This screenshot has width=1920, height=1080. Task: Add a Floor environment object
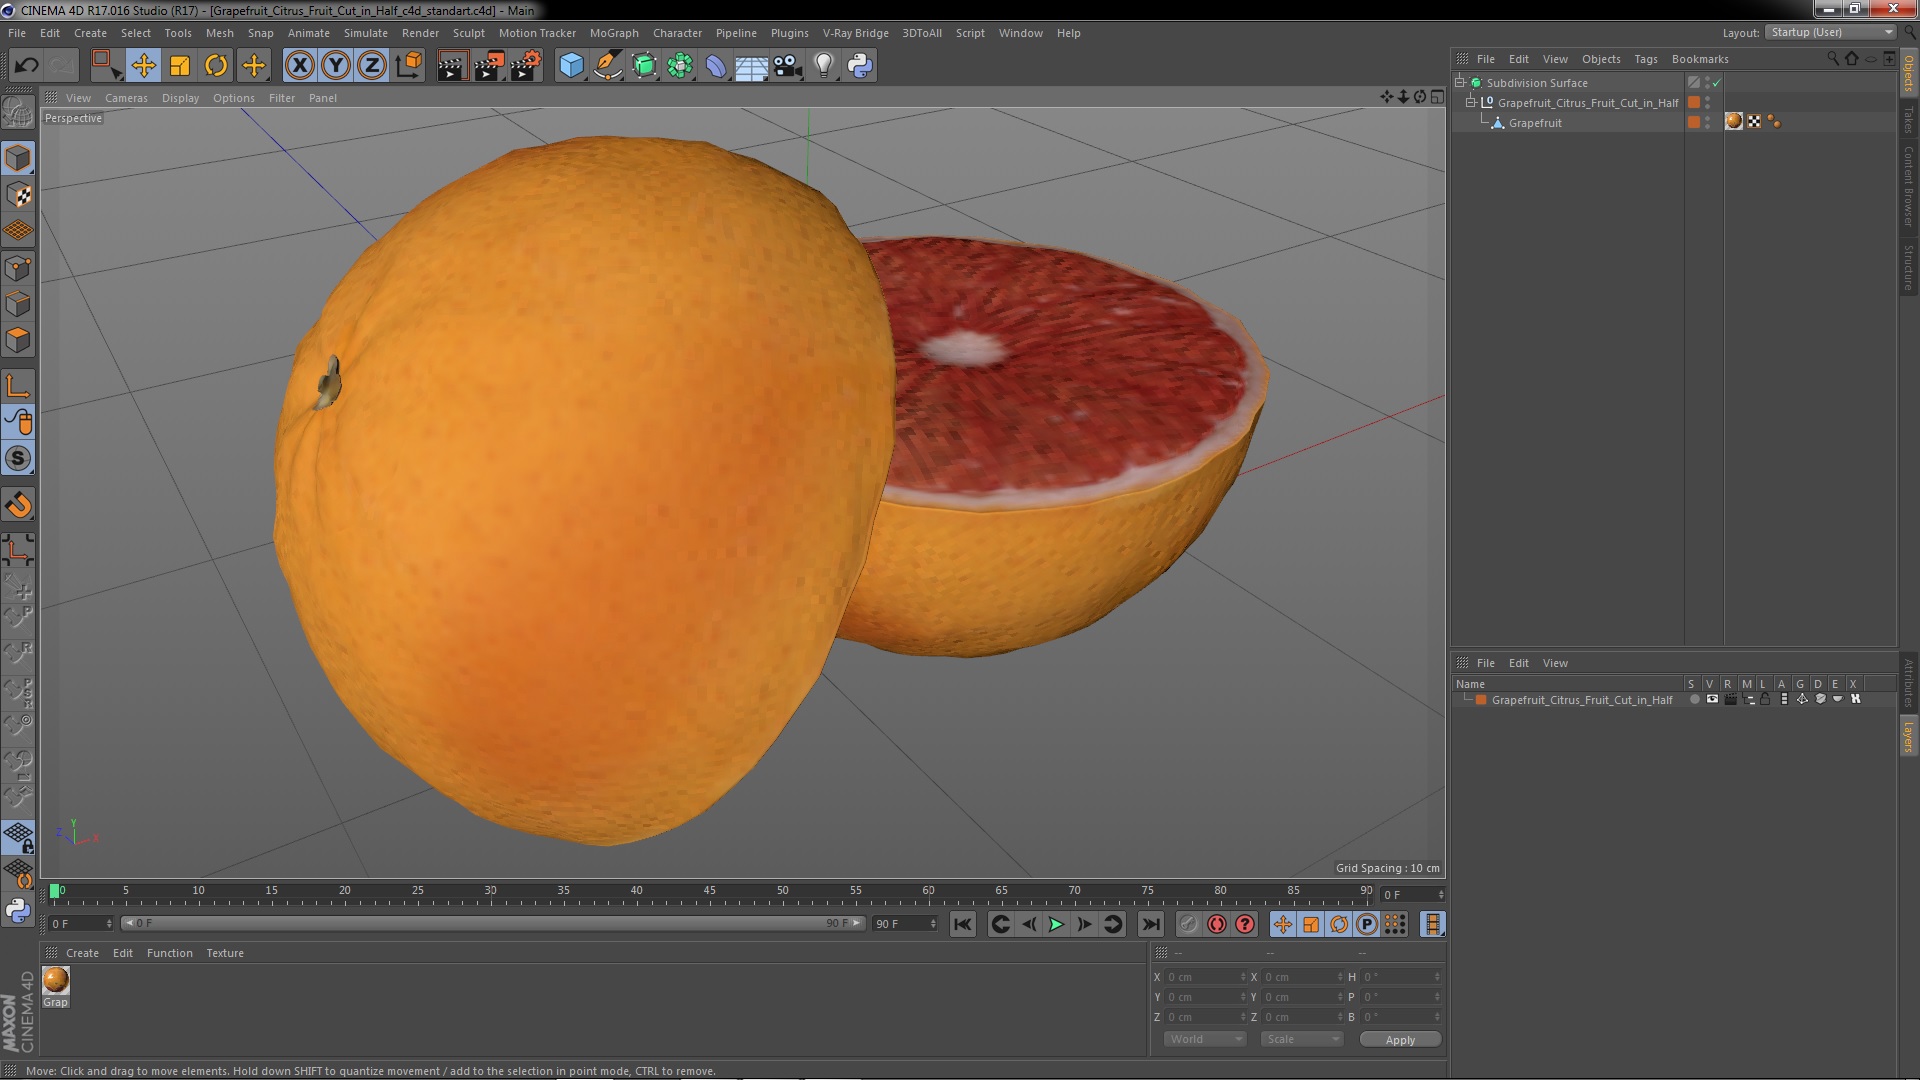pos(752,66)
